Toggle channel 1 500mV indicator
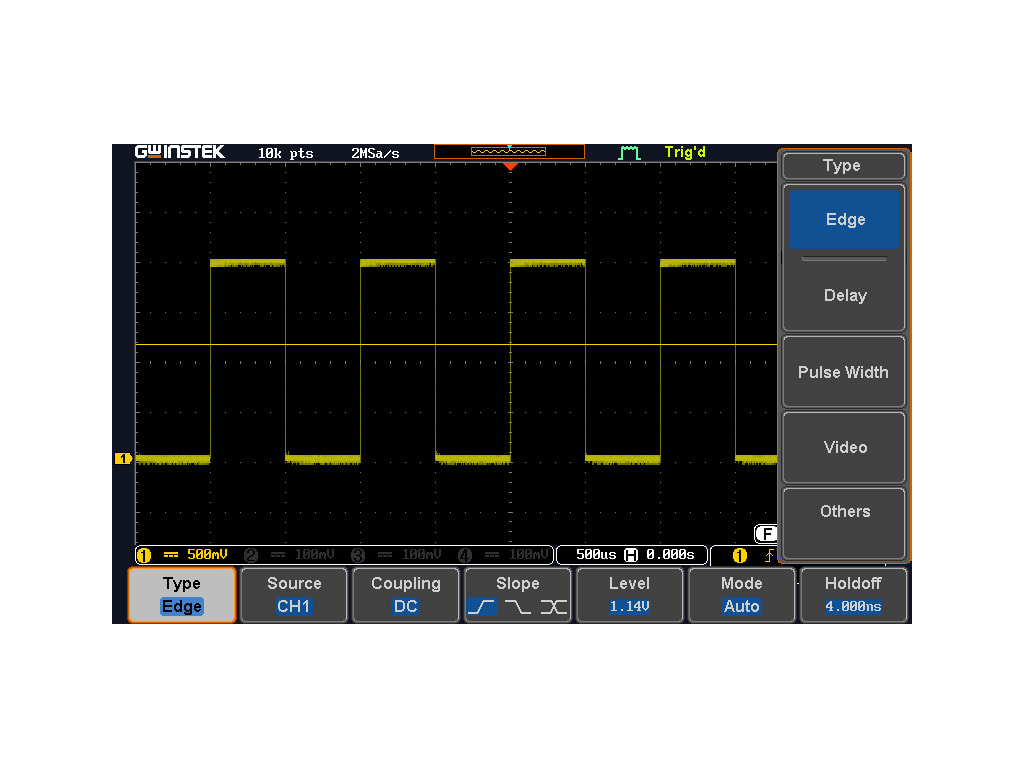Viewport: 1024px width, 768px height. [182, 555]
